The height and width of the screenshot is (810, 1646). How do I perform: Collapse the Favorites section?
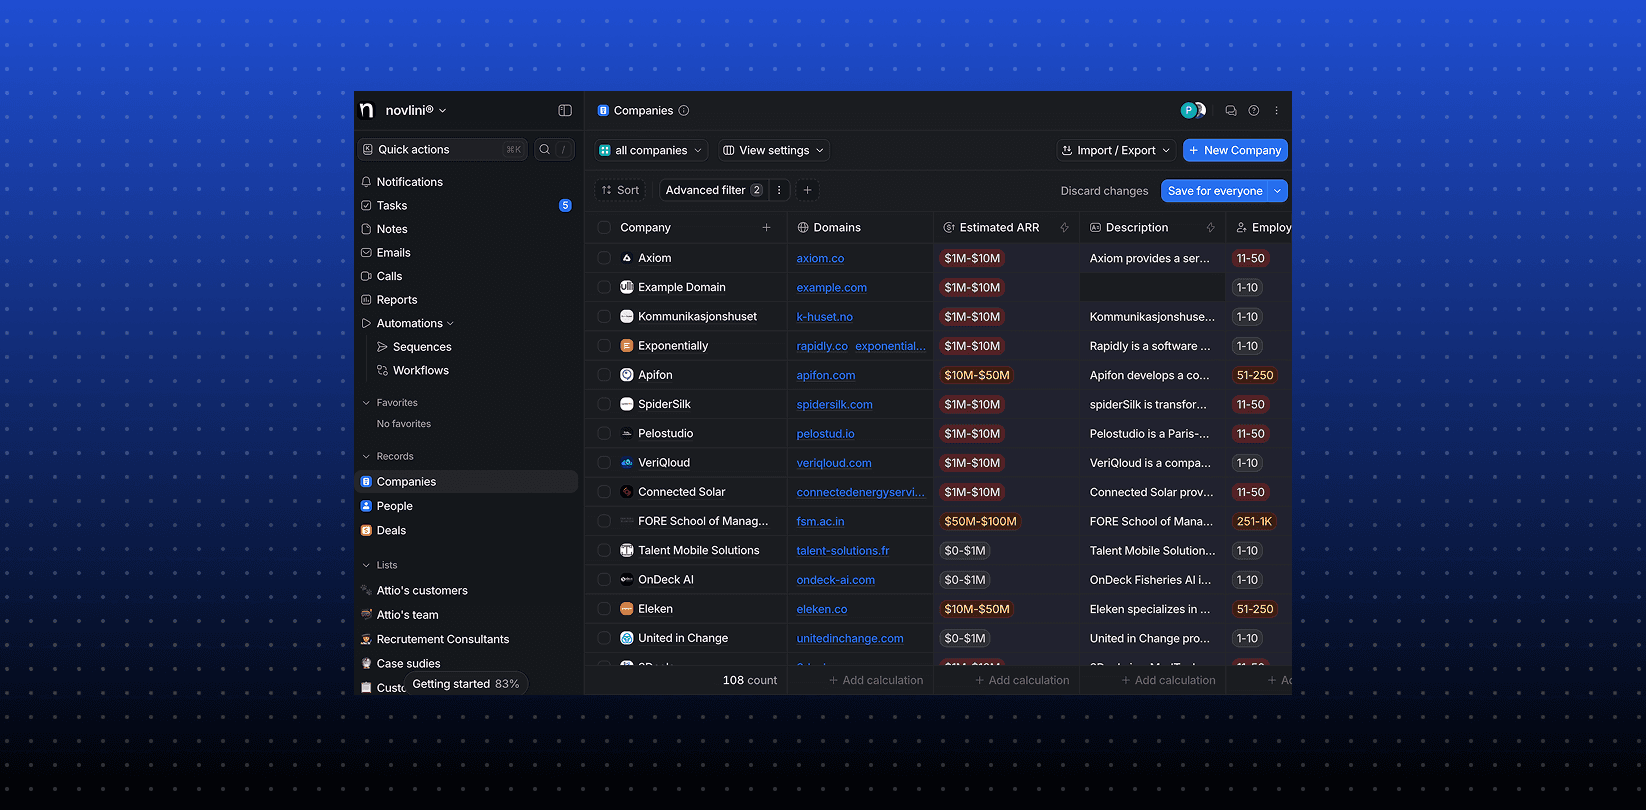(x=366, y=403)
